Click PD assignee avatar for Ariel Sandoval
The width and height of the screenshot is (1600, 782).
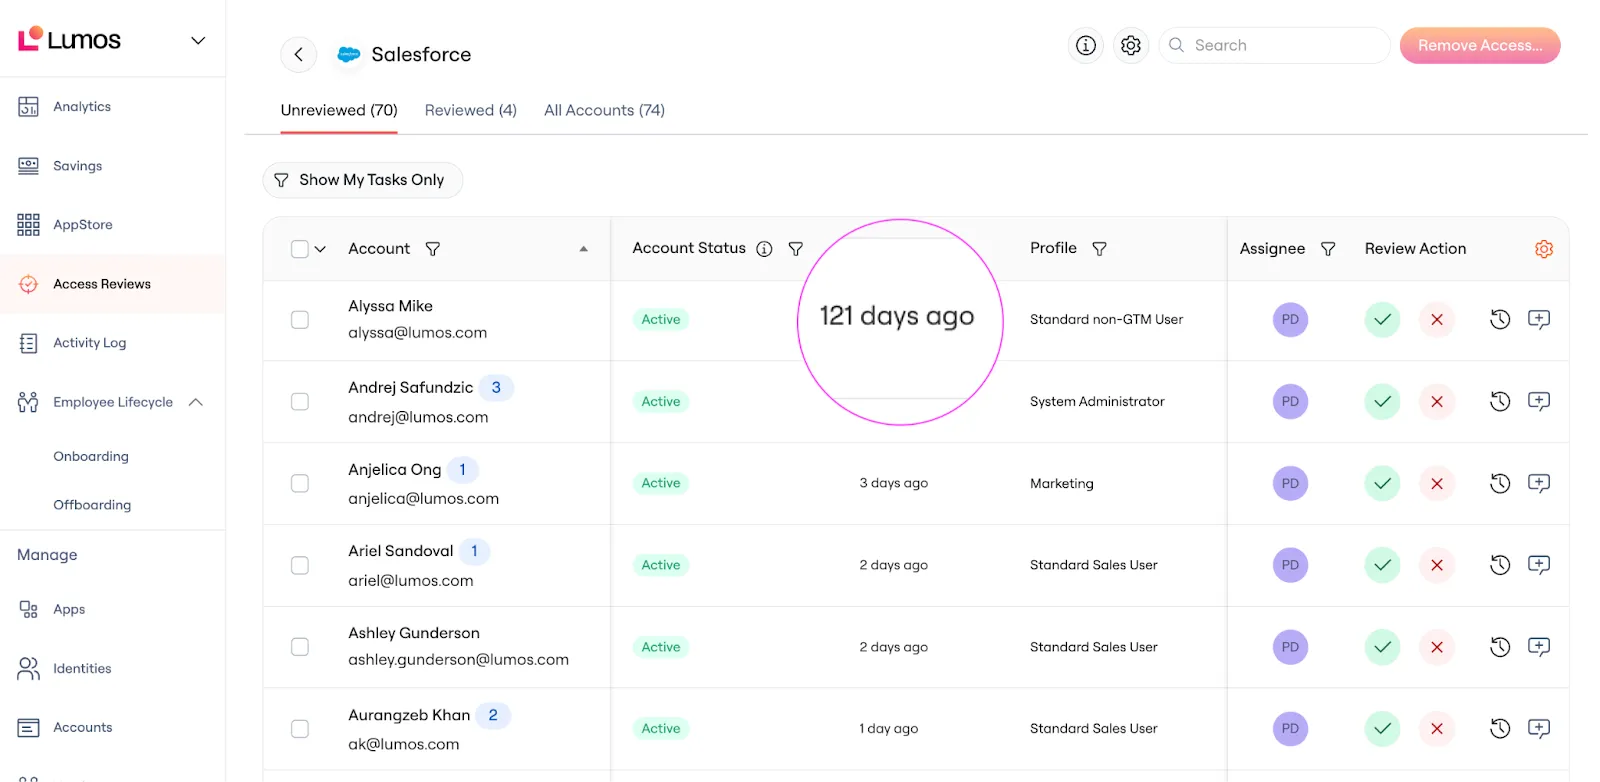click(x=1290, y=565)
